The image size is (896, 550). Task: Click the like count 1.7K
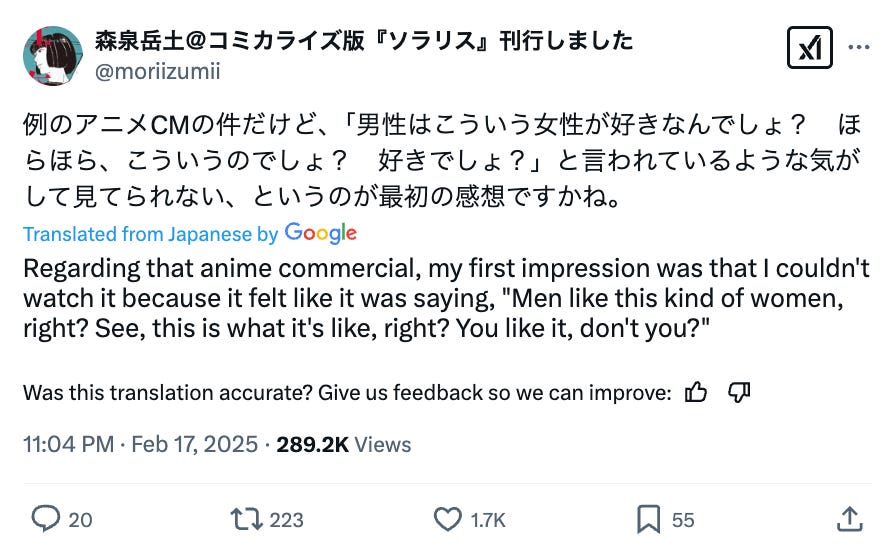488,520
